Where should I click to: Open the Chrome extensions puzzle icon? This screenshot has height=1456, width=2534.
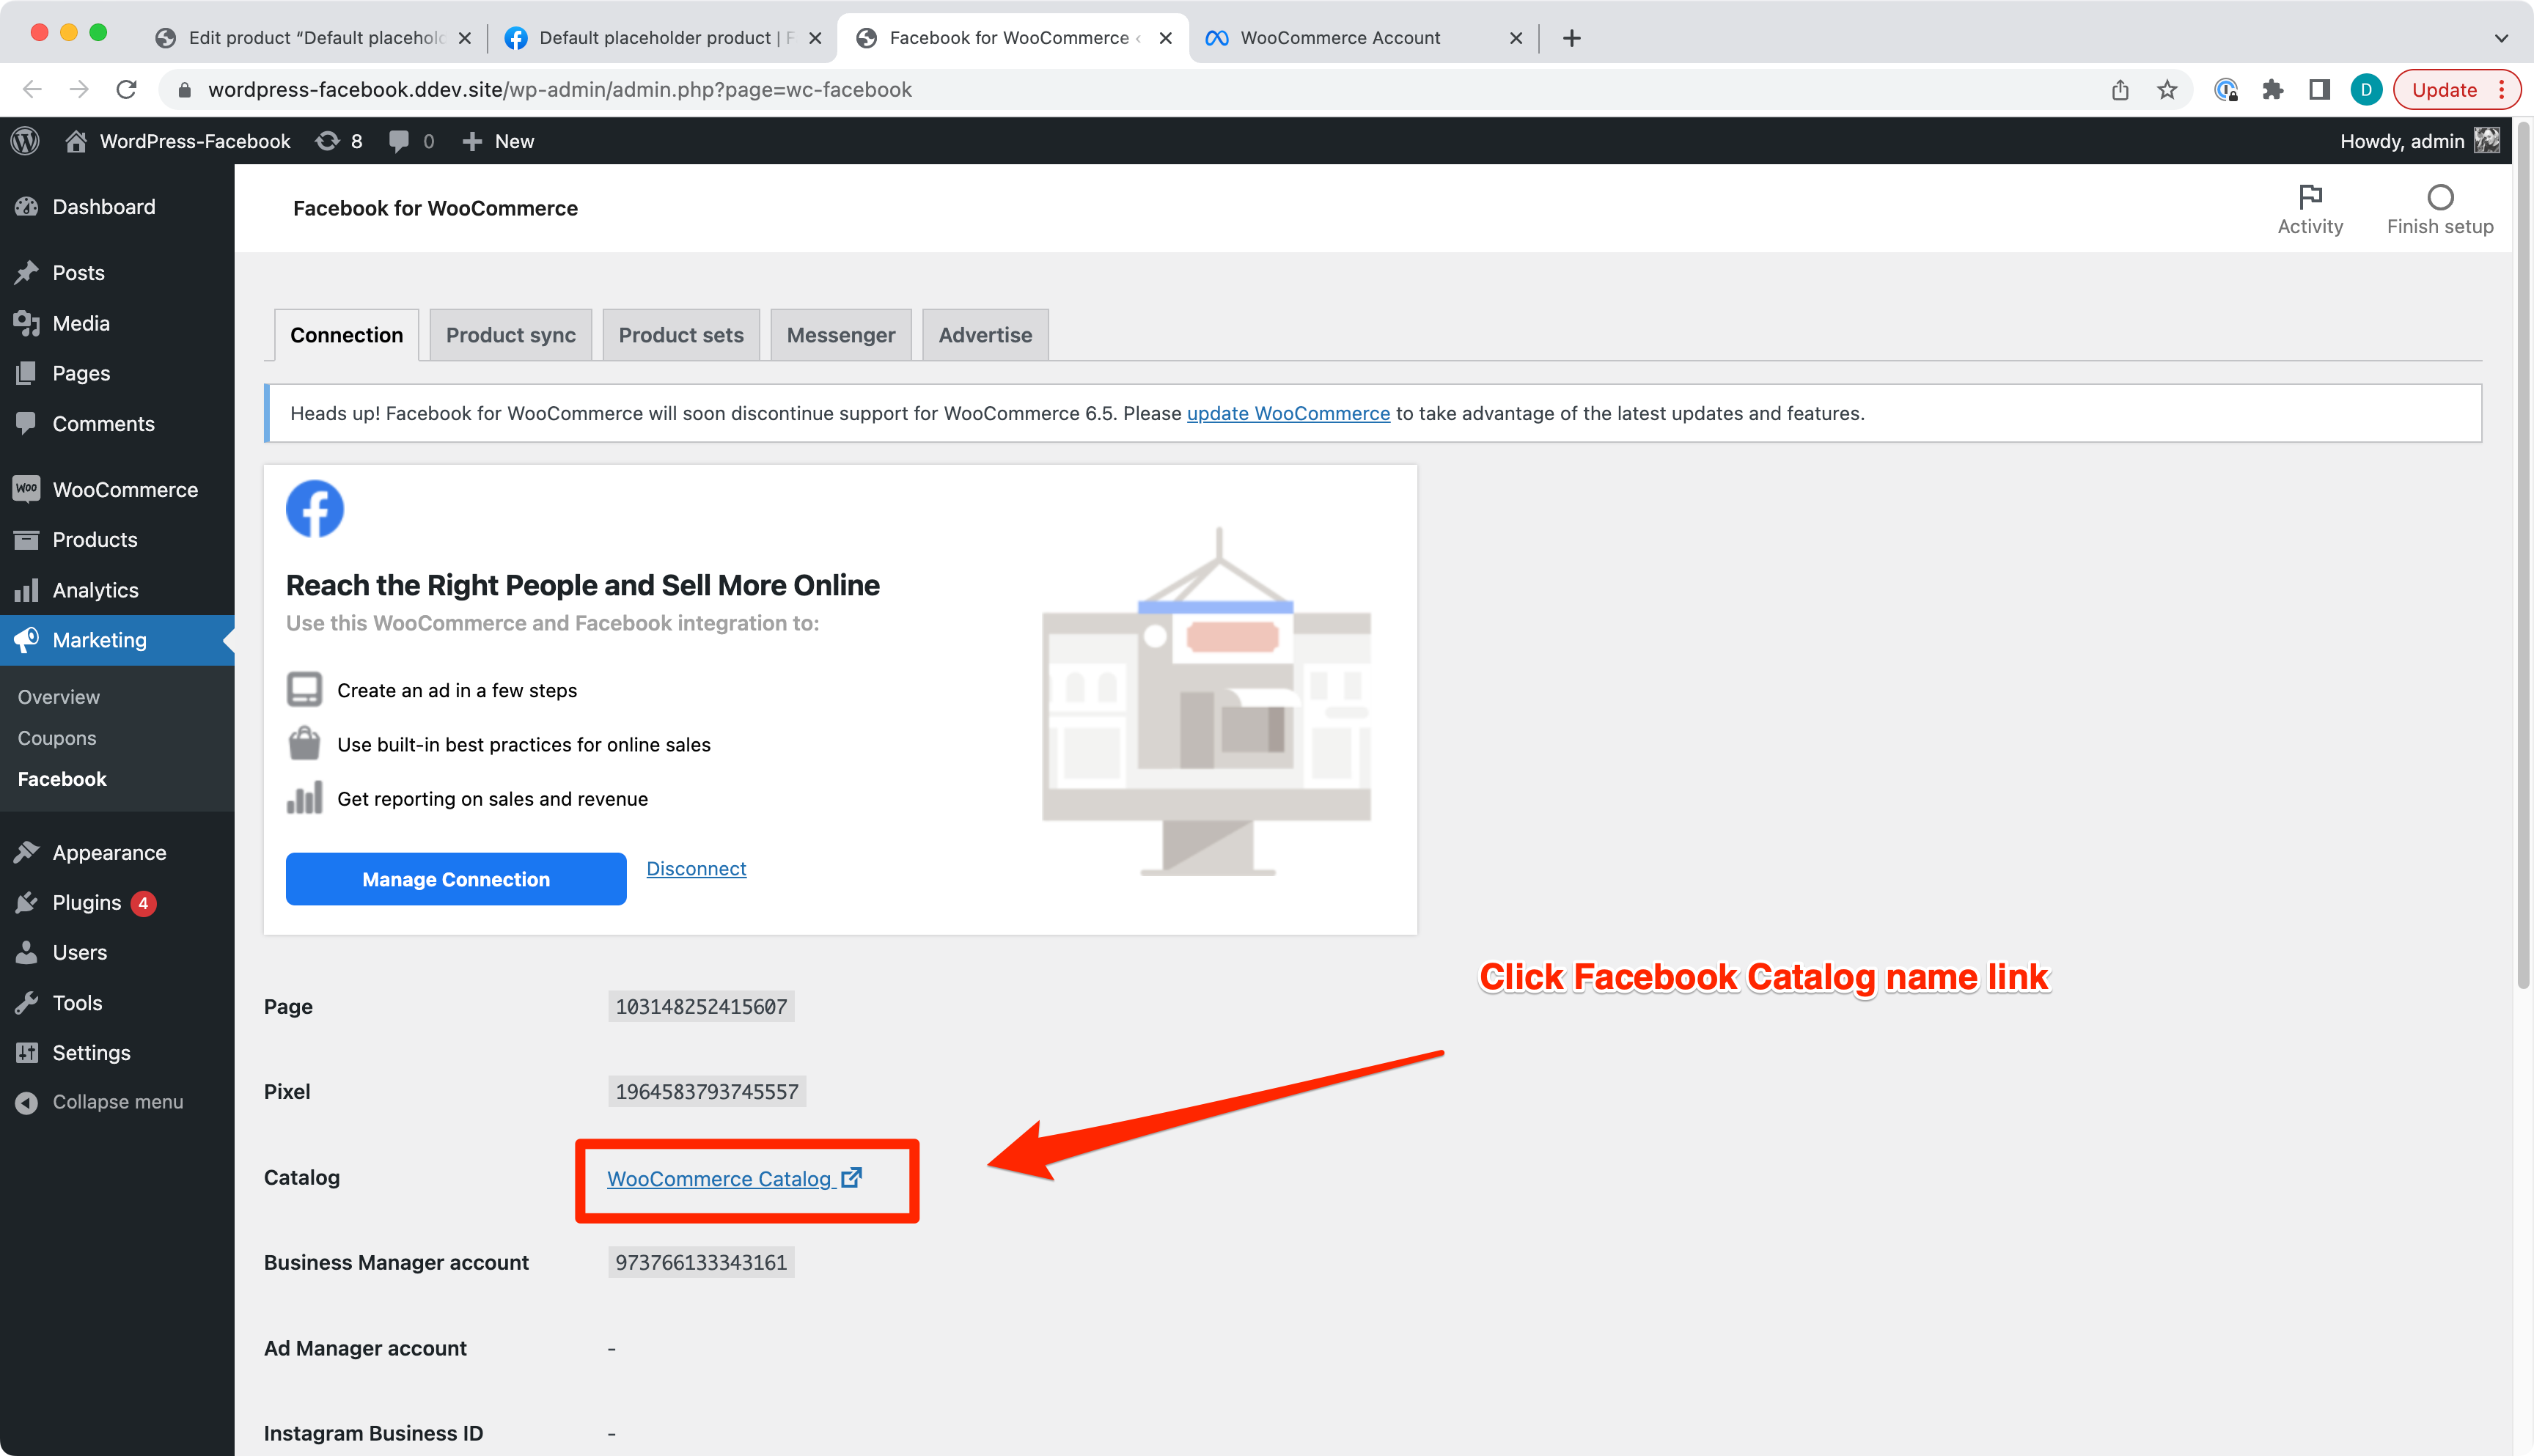pos(2272,90)
